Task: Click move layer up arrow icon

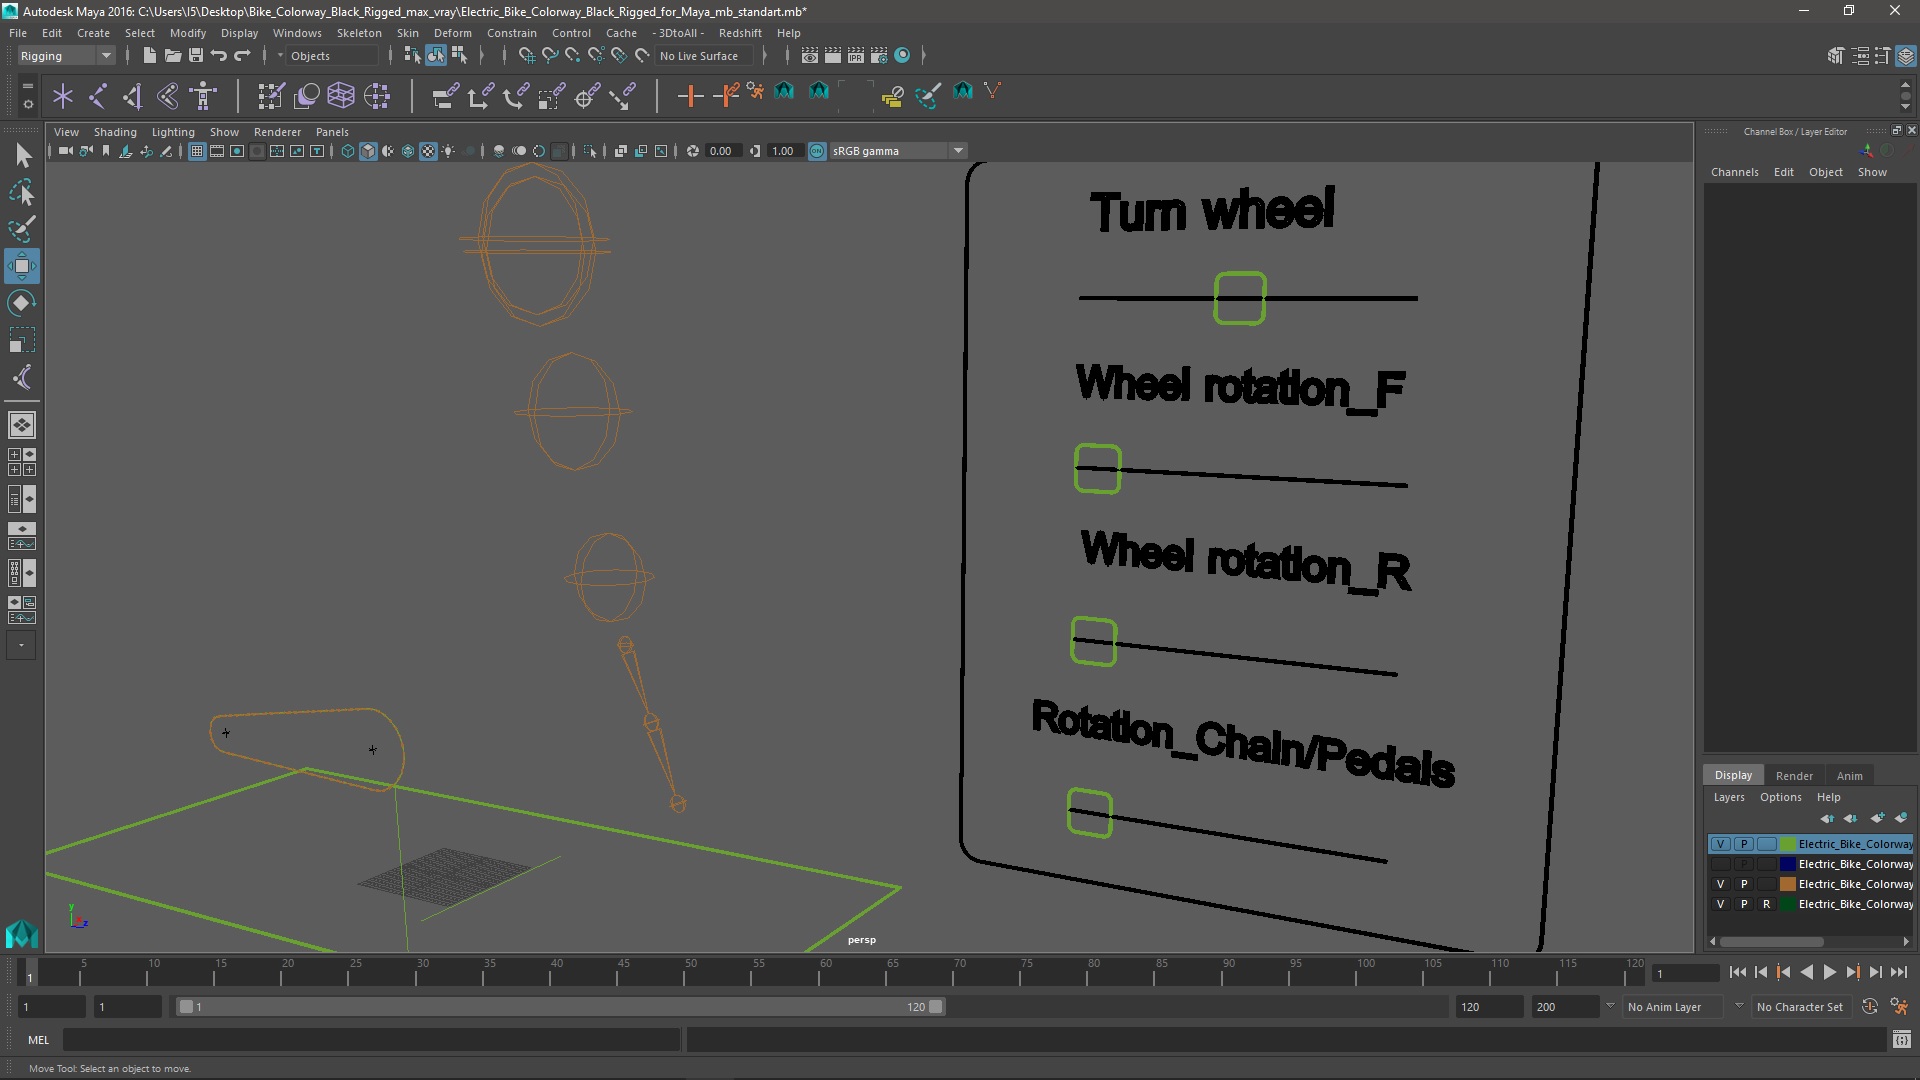Action: tap(1827, 818)
